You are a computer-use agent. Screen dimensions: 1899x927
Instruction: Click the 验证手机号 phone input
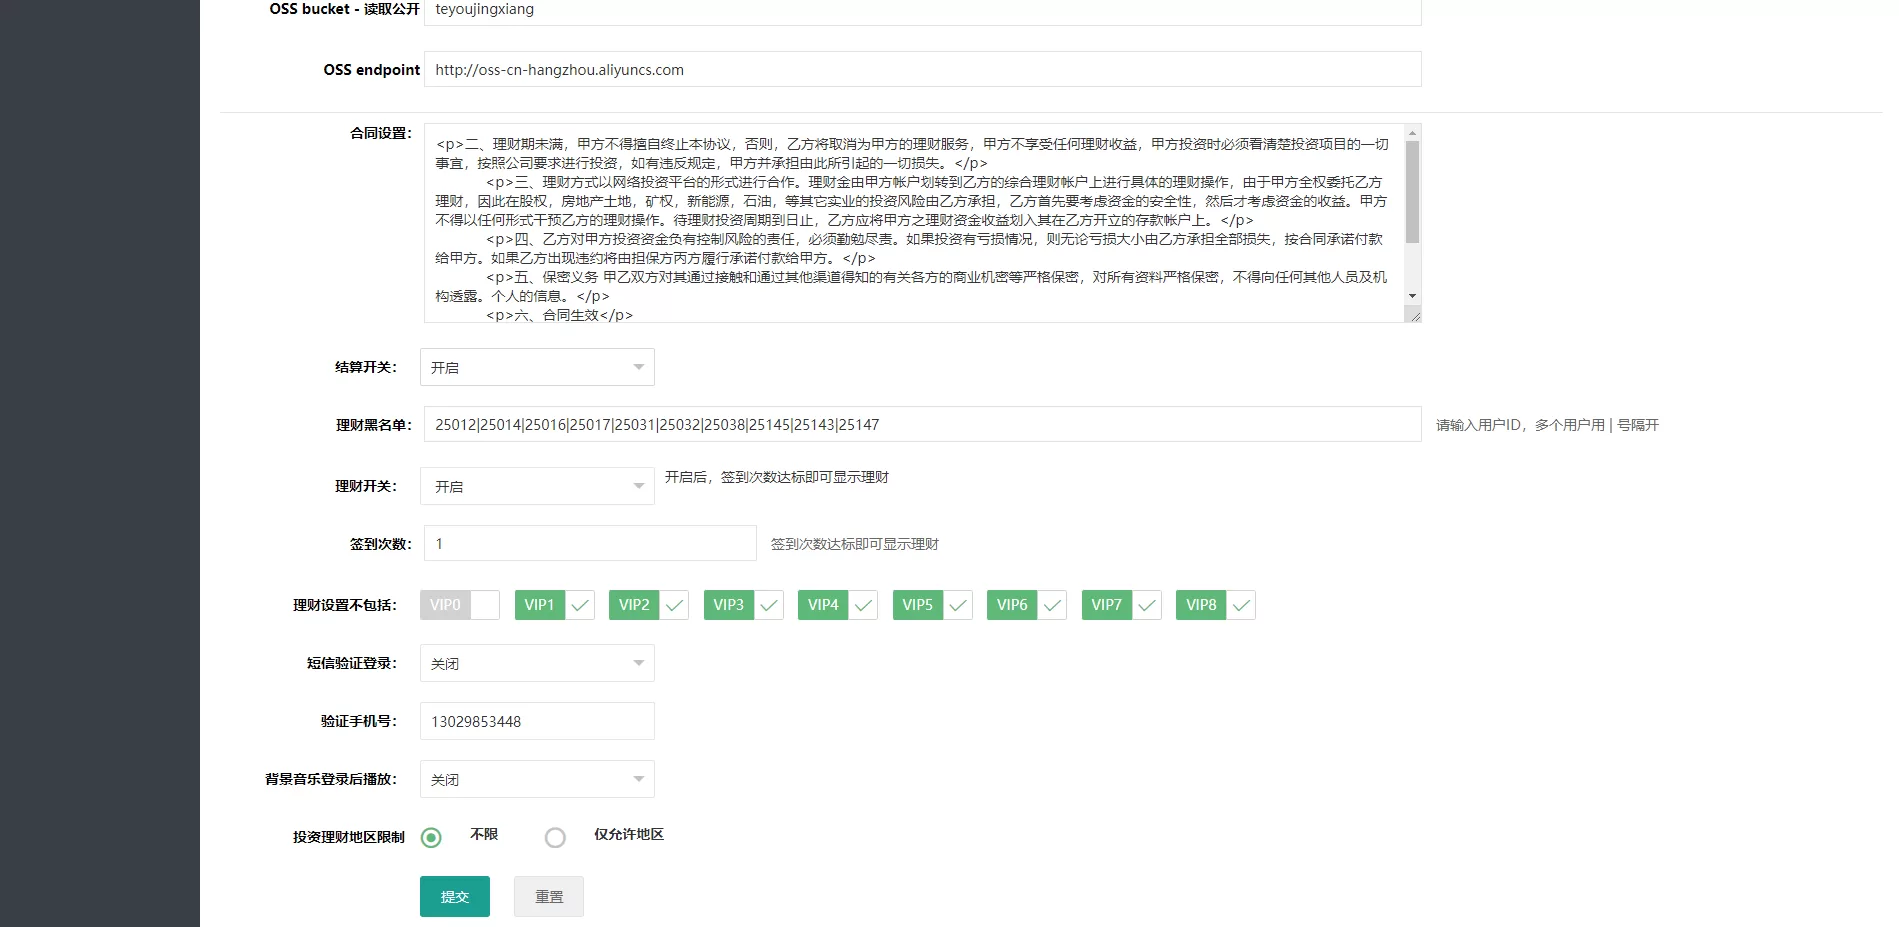tap(537, 720)
